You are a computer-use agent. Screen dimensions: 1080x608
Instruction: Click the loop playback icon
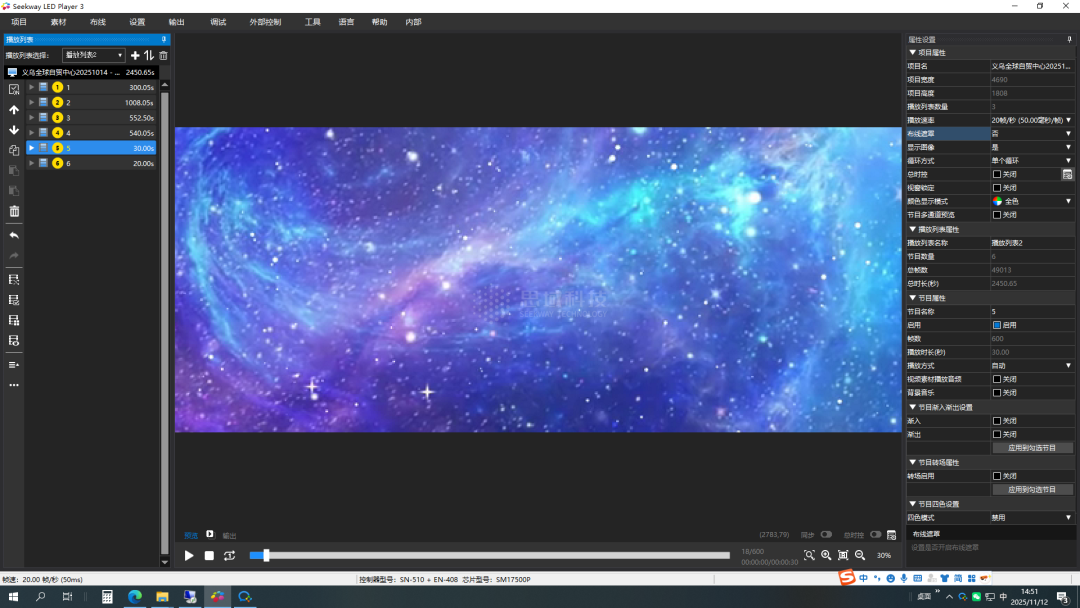(229, 556)
